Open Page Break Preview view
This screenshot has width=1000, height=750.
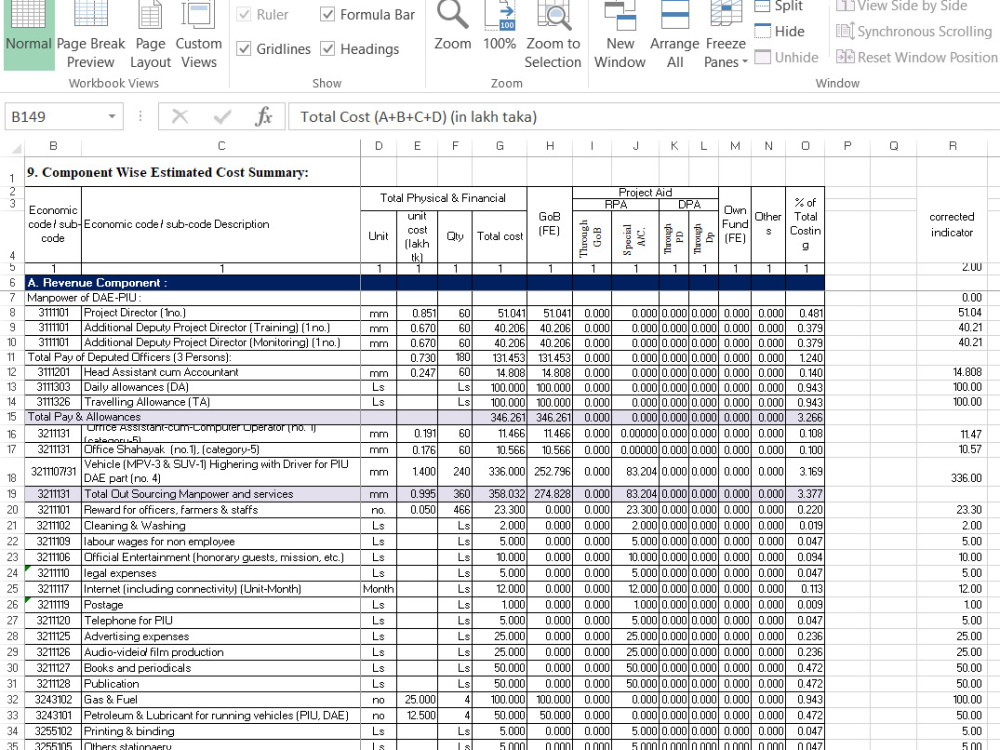[x=91, y=35]
